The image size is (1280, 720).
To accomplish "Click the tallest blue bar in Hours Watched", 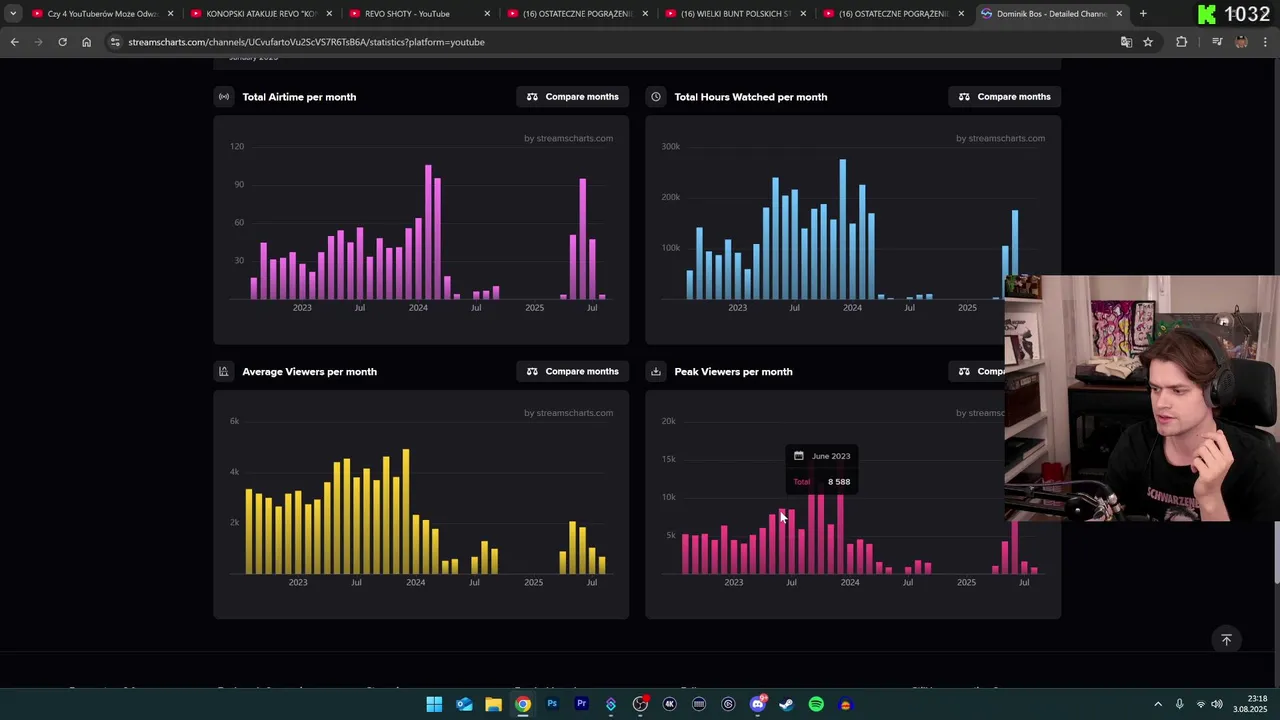I will (x=843, y=229).
